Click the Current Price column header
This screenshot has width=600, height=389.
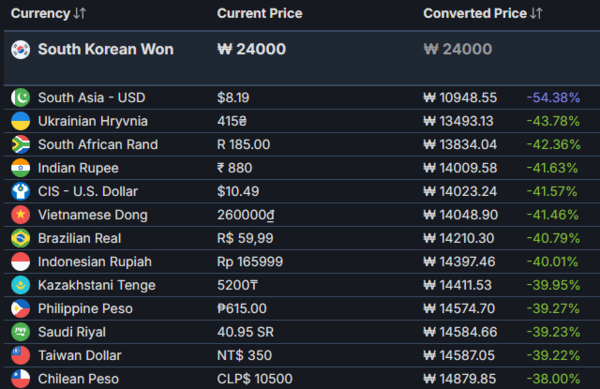(x=260, y=13)
